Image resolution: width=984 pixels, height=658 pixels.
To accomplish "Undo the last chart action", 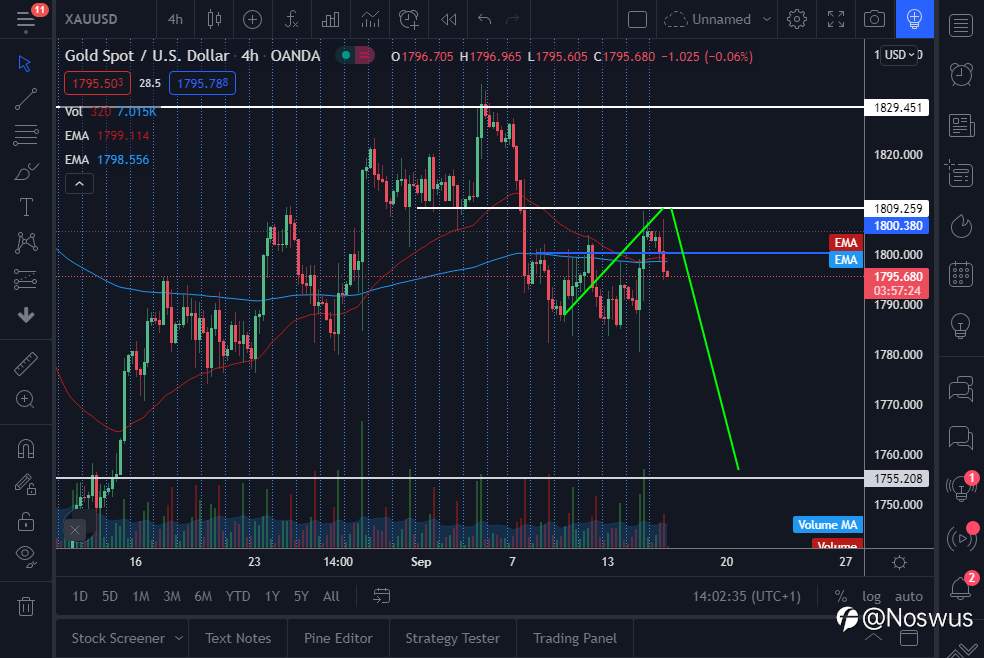I will tap(484, 19).
